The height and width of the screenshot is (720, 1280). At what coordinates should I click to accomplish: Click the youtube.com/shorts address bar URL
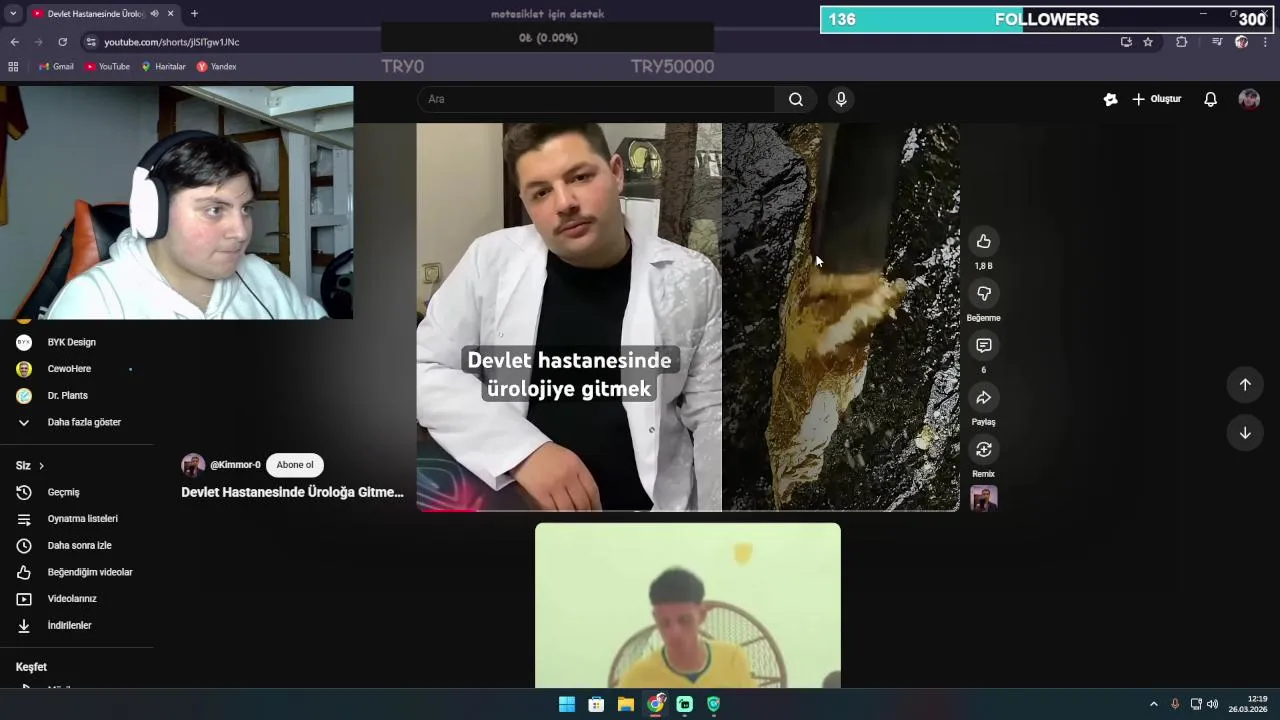(172, 42)
